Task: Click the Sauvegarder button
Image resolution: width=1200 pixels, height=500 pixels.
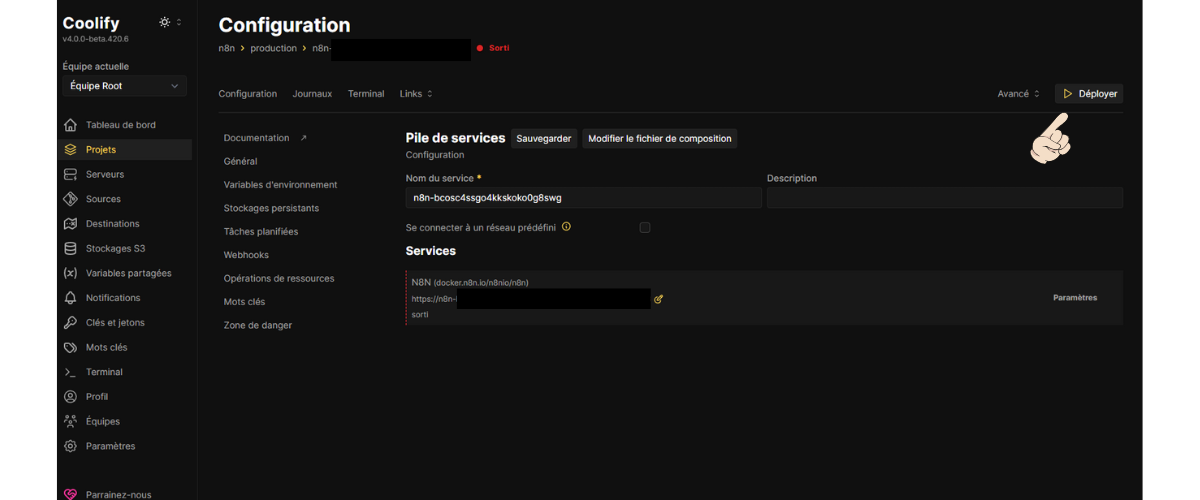Action: point(544,139)
